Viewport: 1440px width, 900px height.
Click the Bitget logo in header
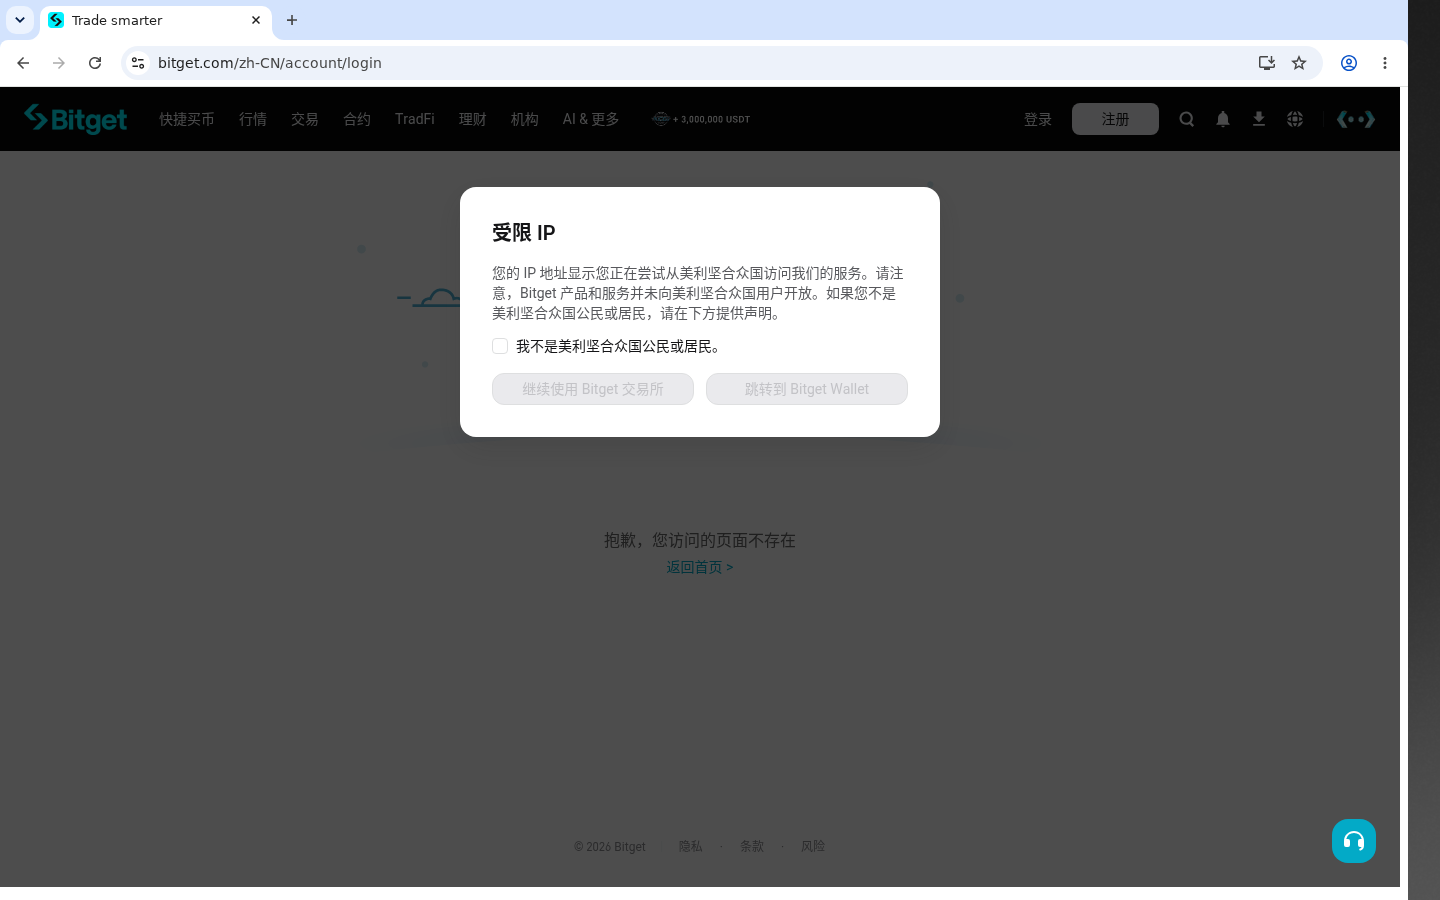click(76, 119)
